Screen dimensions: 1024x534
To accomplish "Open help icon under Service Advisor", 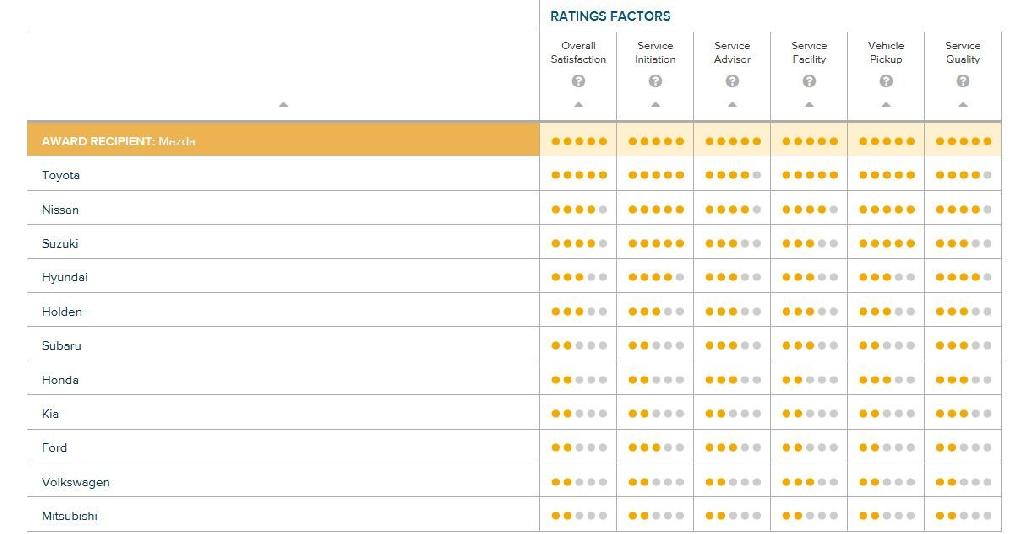I will coord(732,81).
